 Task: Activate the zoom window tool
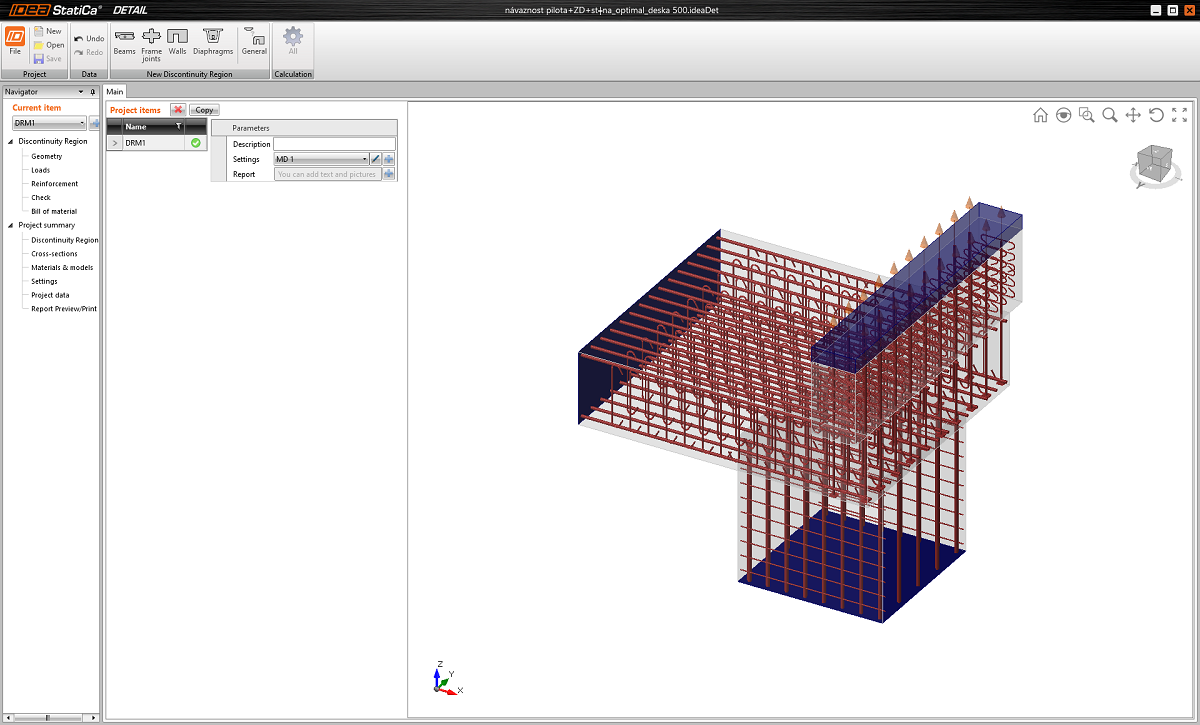tap(1086, 115)
